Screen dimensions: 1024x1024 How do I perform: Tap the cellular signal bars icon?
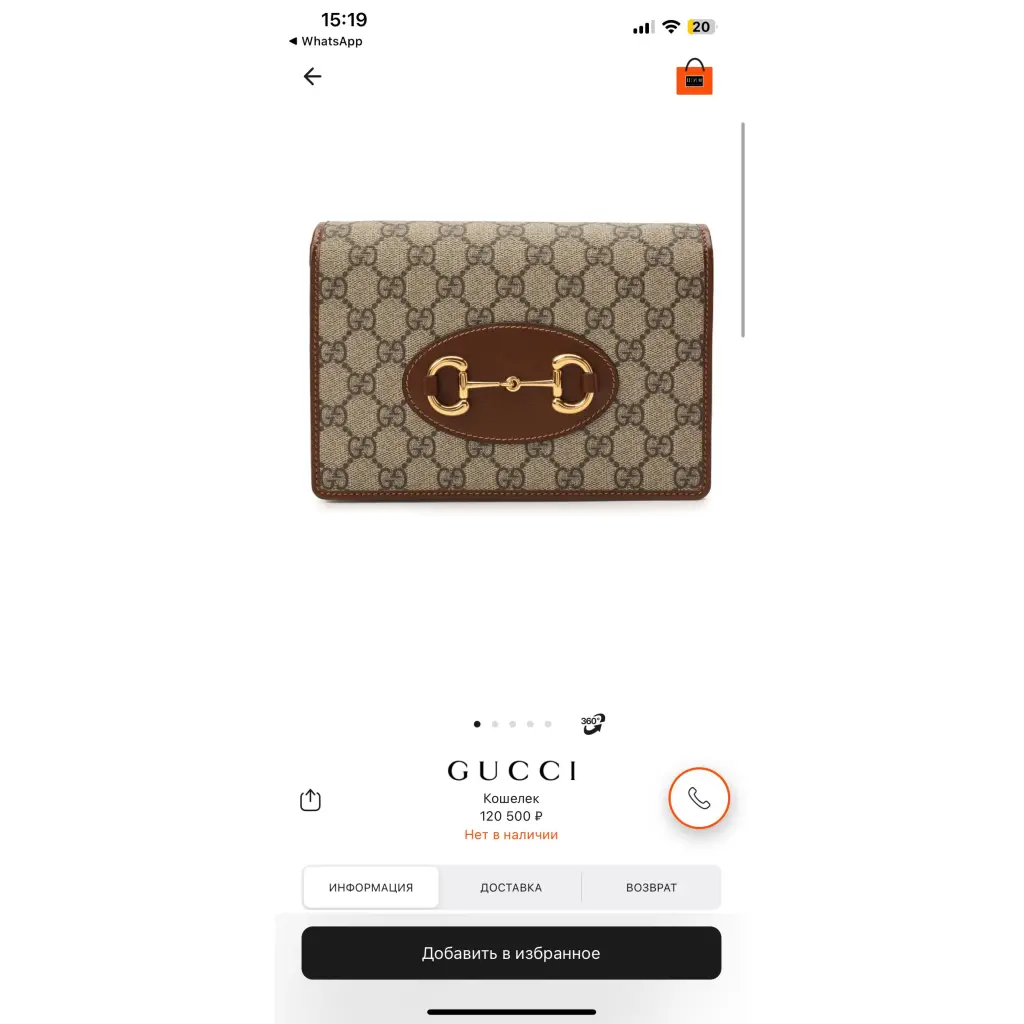643,27
